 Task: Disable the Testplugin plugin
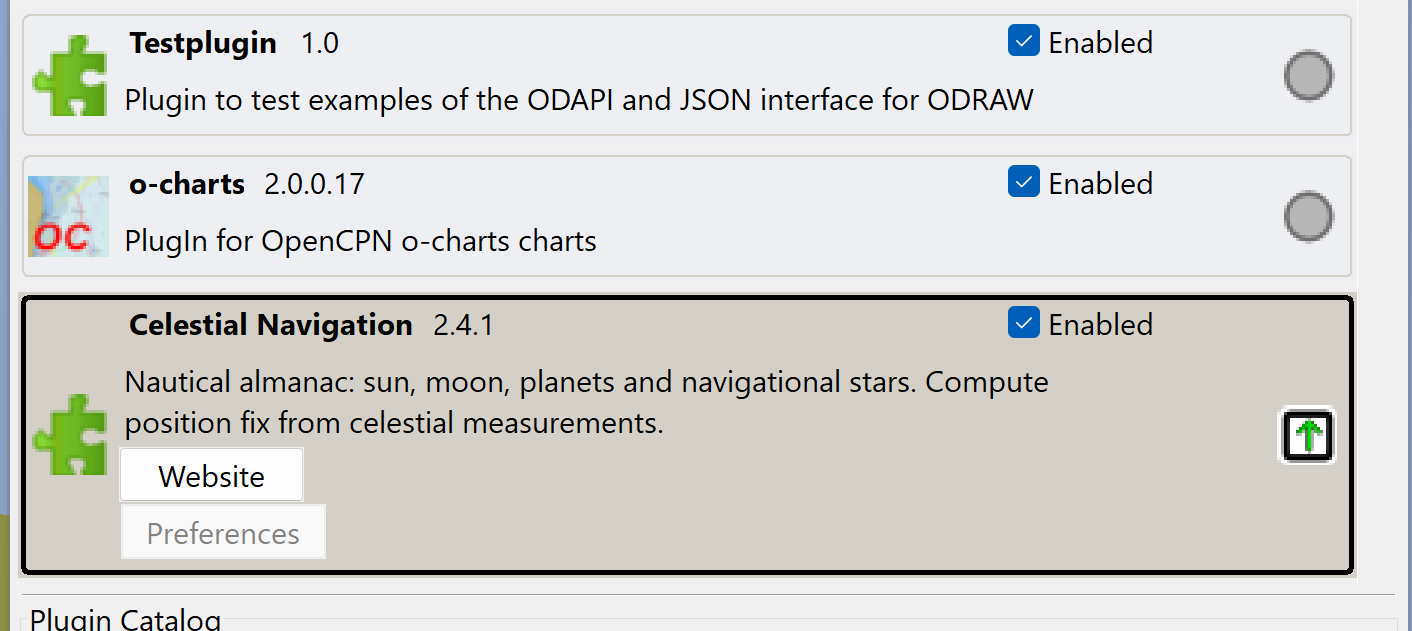click(x=1023, y=41)
